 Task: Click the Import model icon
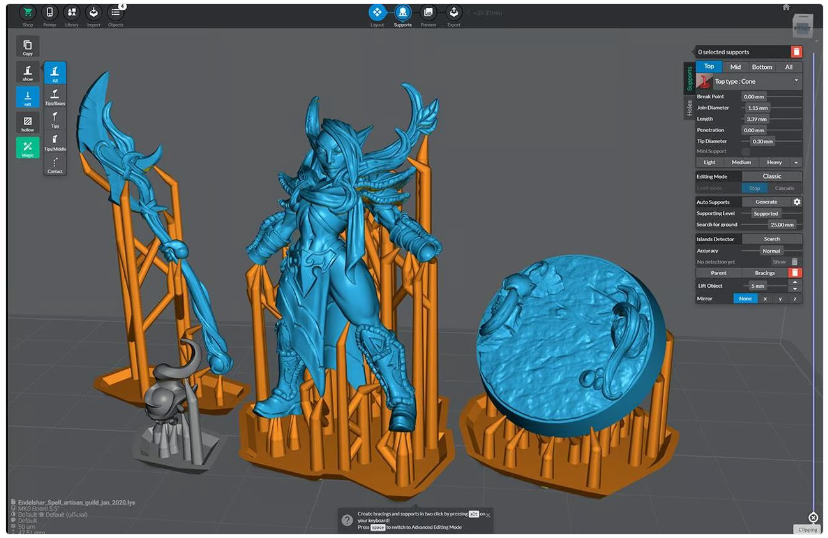click(93, 13)
